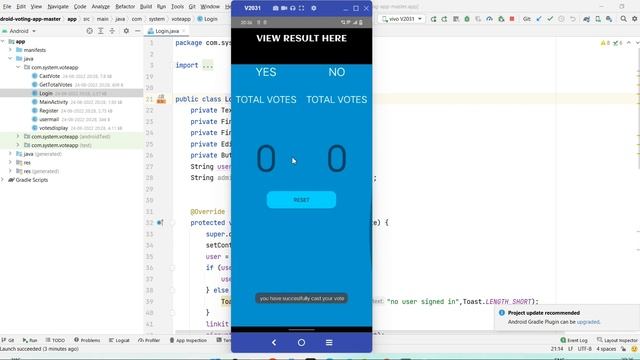640x360 pixels.
Task: Click the Git show history clock icon
Action: [x=561, y=19]
